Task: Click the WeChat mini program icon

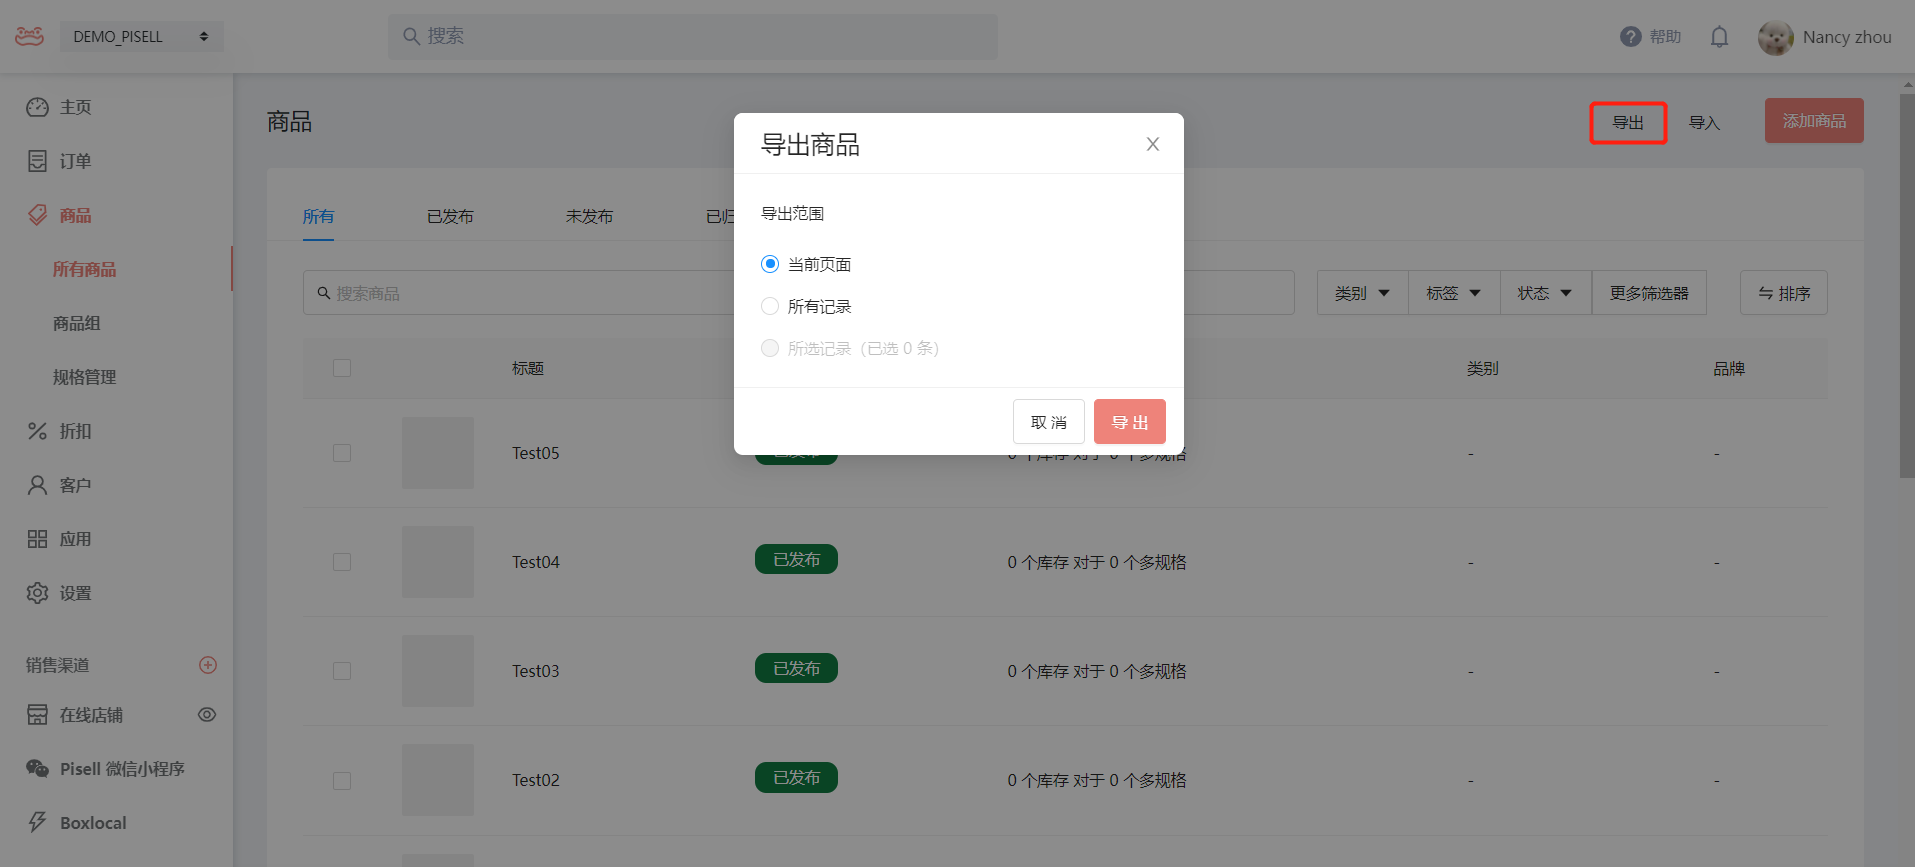Action: click(x=37, y=769)
